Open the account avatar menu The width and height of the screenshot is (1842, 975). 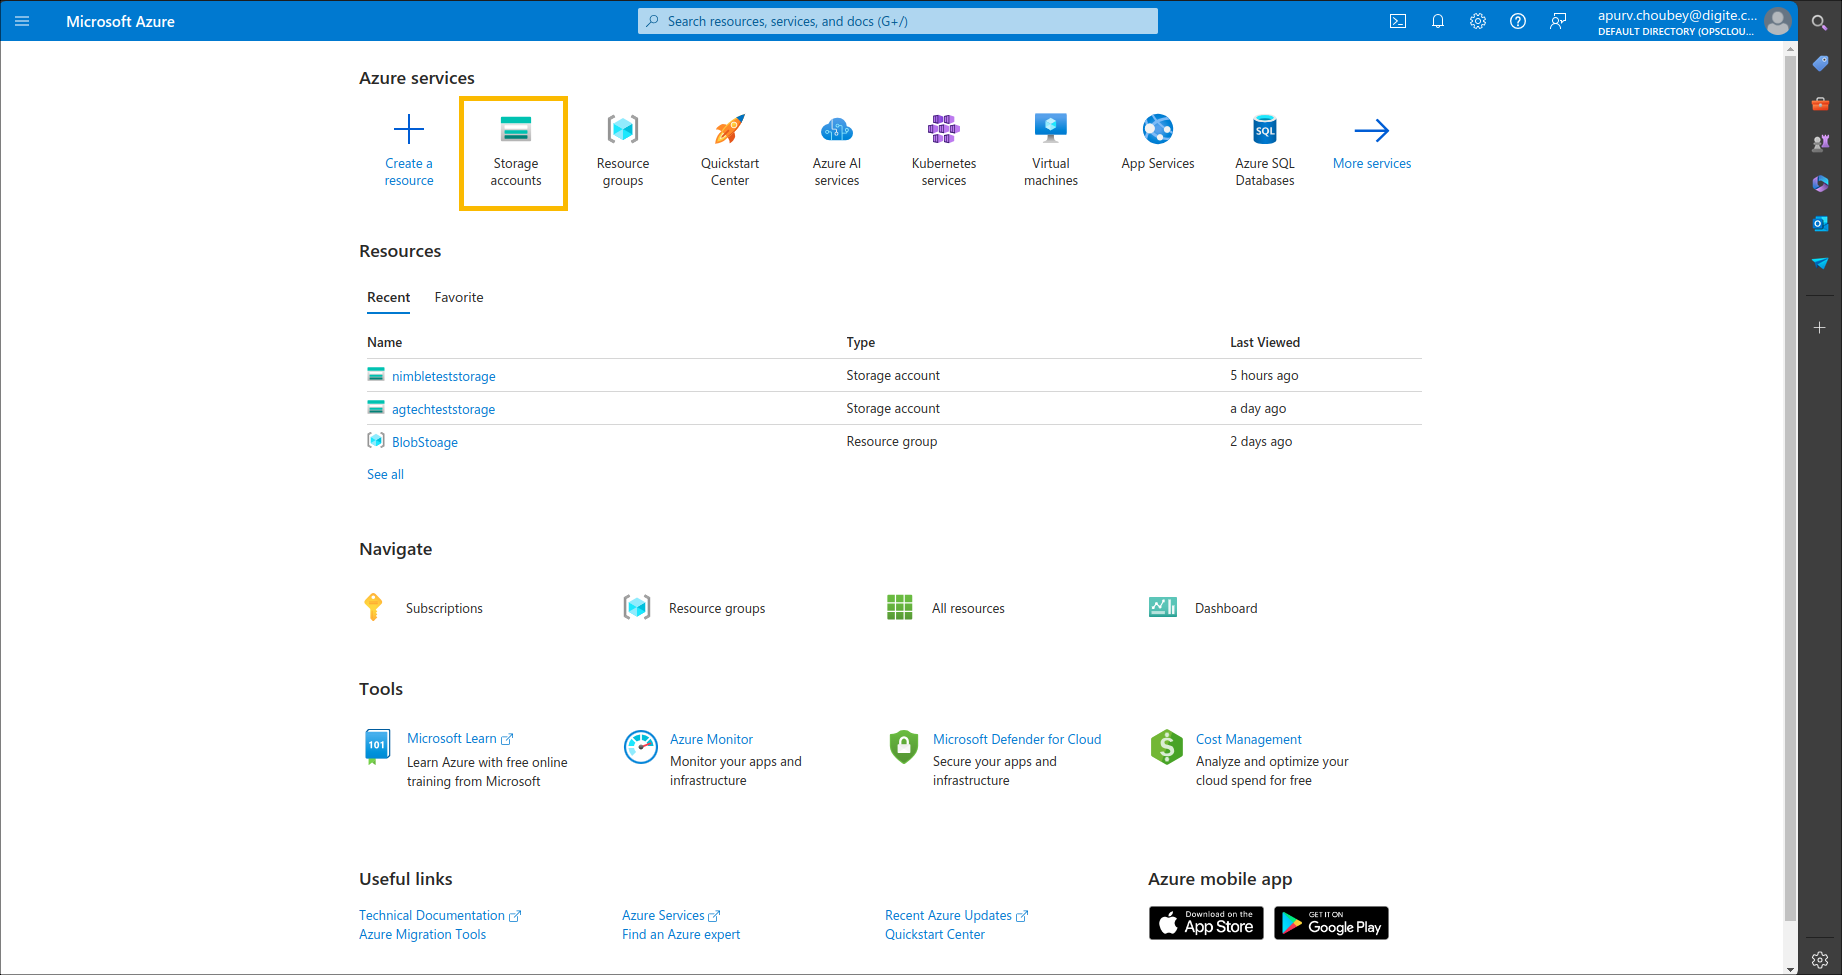click(x=1778, y=20)
